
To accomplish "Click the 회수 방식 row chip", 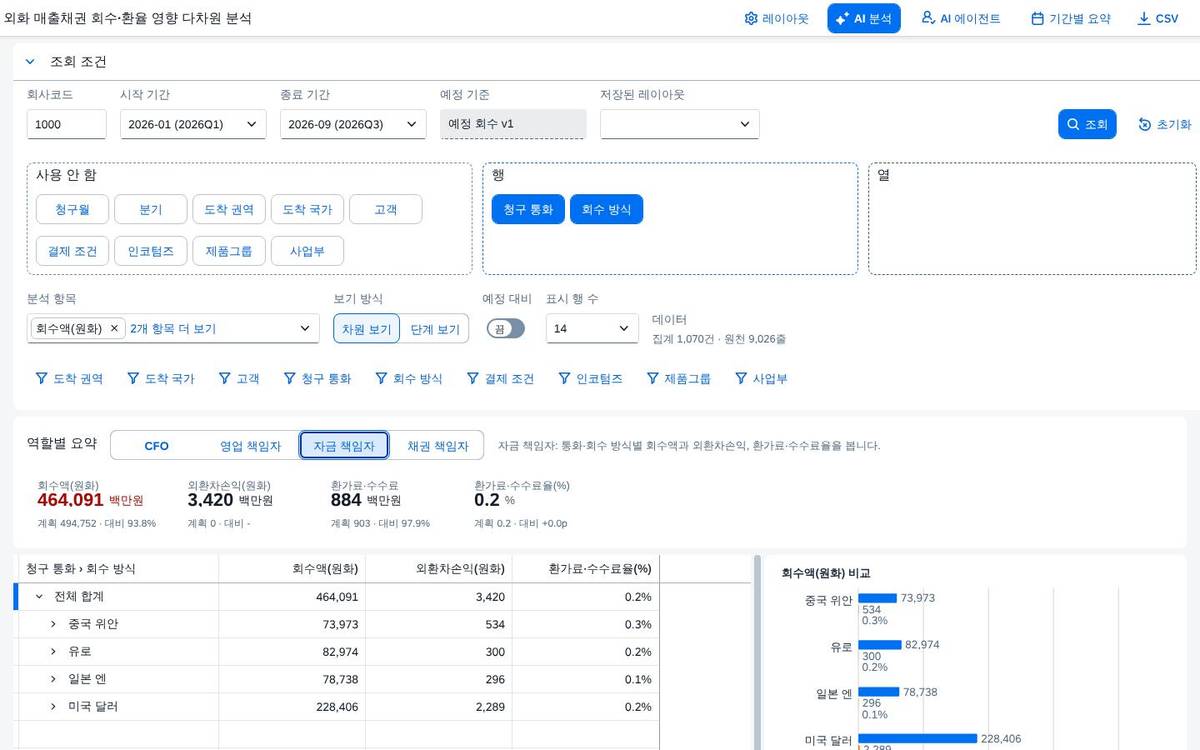I will 606,209.
